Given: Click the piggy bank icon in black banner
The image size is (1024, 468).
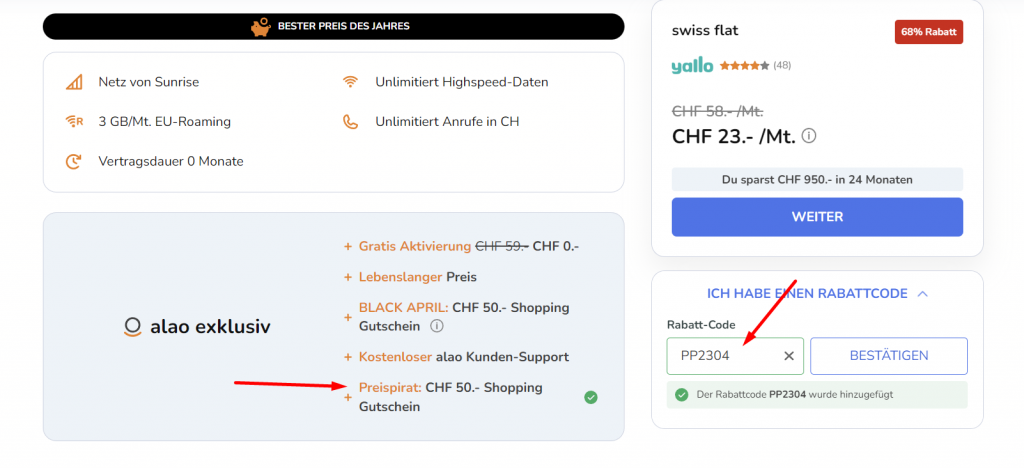Looking at the screenshot, I should click(260, 26).
